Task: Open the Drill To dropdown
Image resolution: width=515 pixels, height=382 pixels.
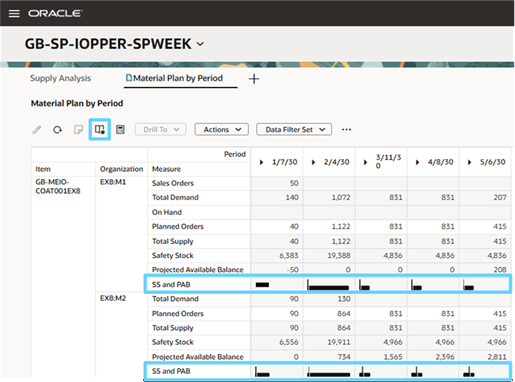Action: pos(161,129)
